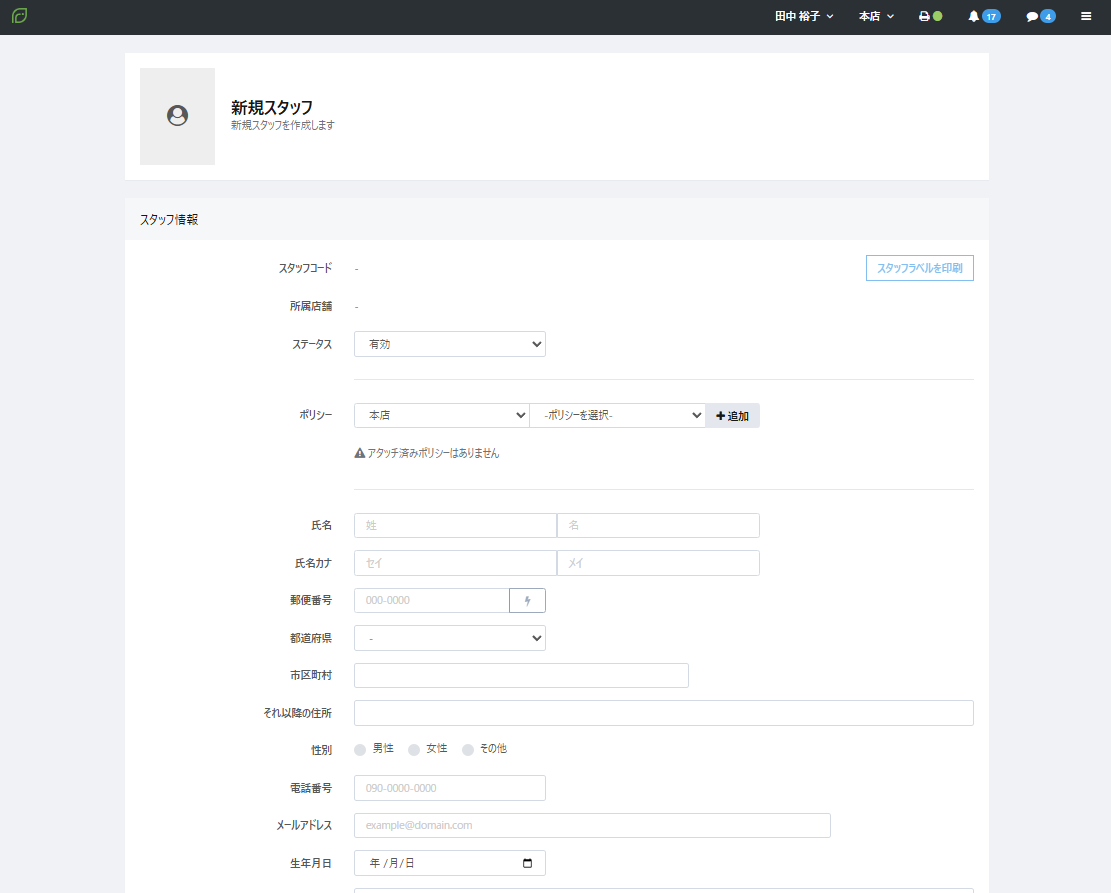Viewport: 1111px width, 893px height.
Task: Click the postal code lightning lookup icon
Action: [528, 600]
